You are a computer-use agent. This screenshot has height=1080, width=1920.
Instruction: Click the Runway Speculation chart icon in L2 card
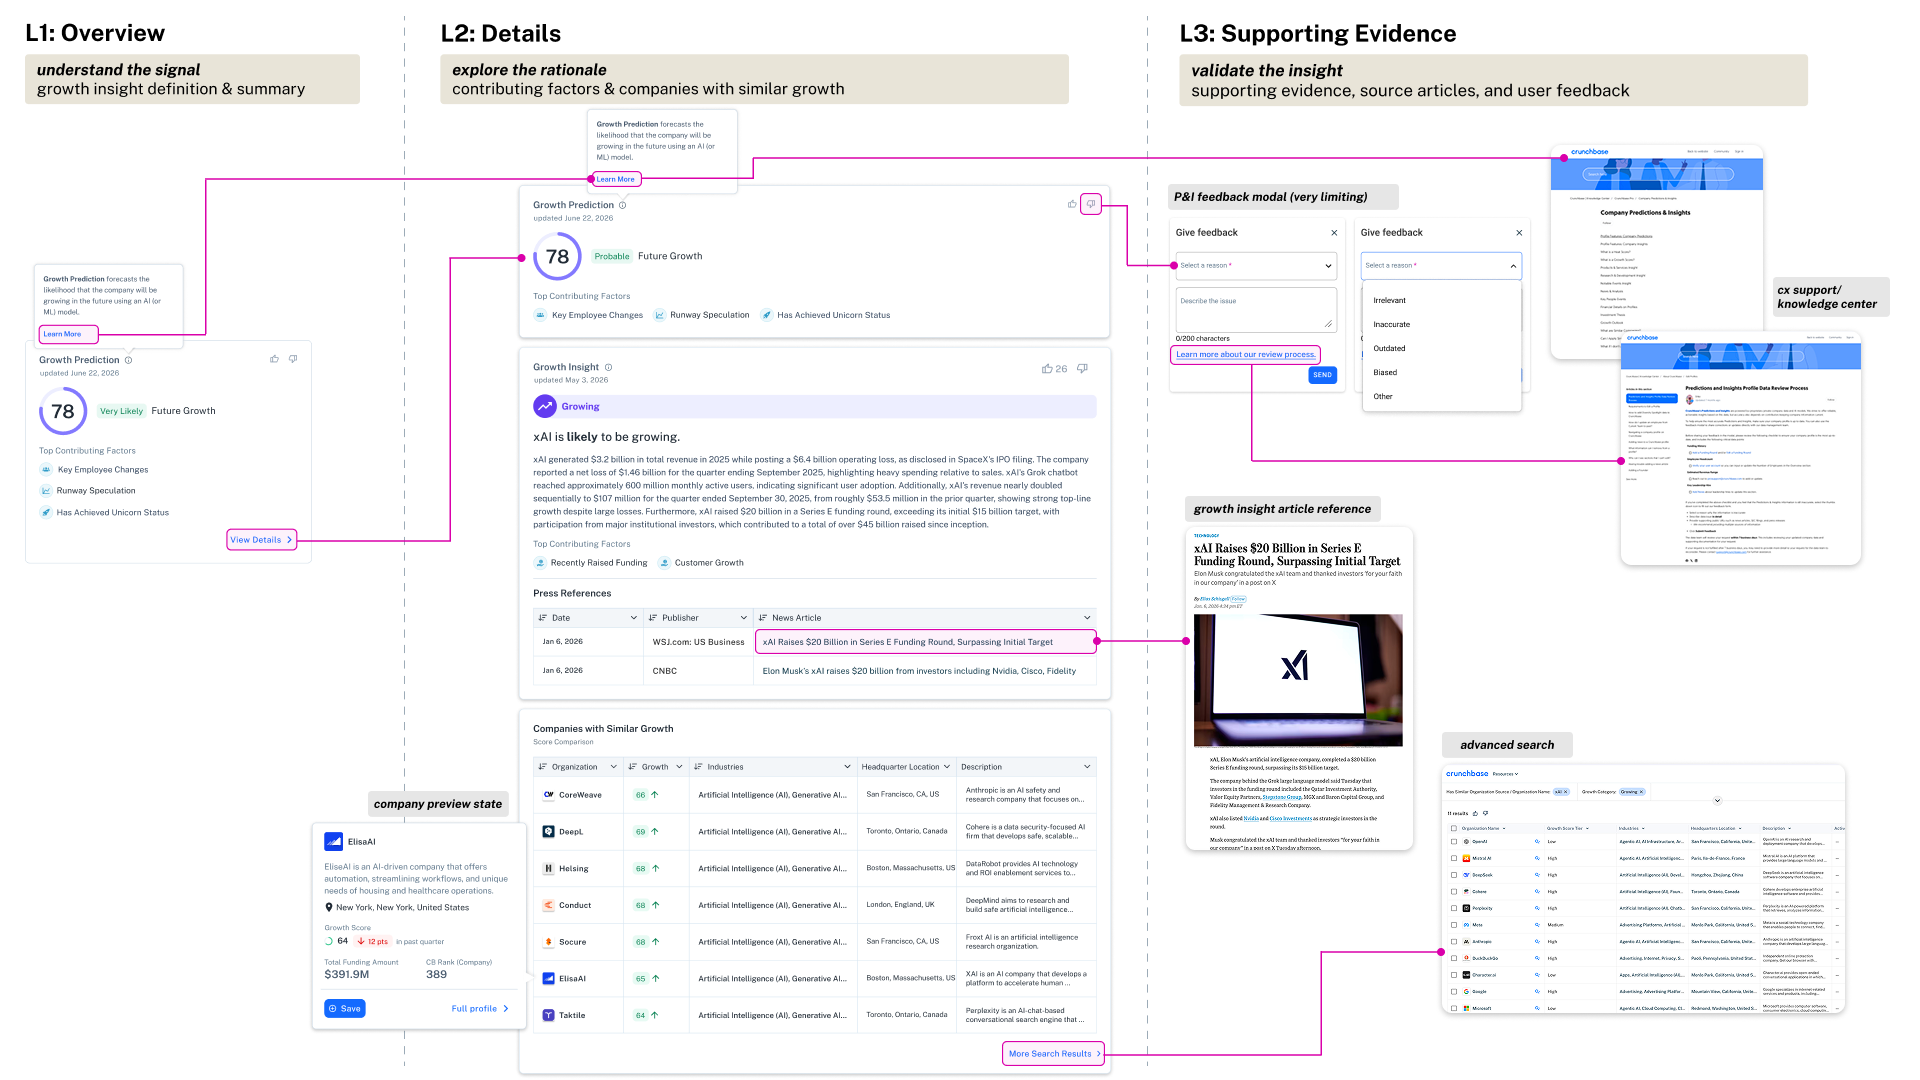point(660,315)
